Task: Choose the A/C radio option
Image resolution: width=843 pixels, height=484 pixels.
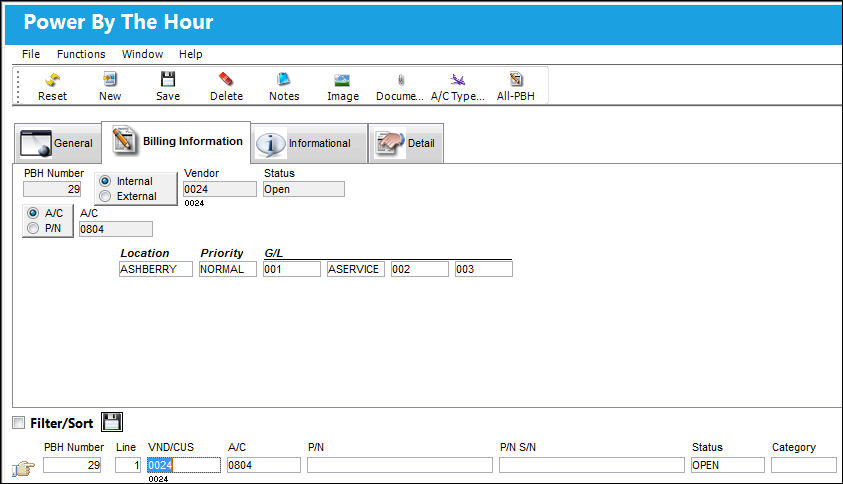Action: pyautogui.click(x=33, y=213)
